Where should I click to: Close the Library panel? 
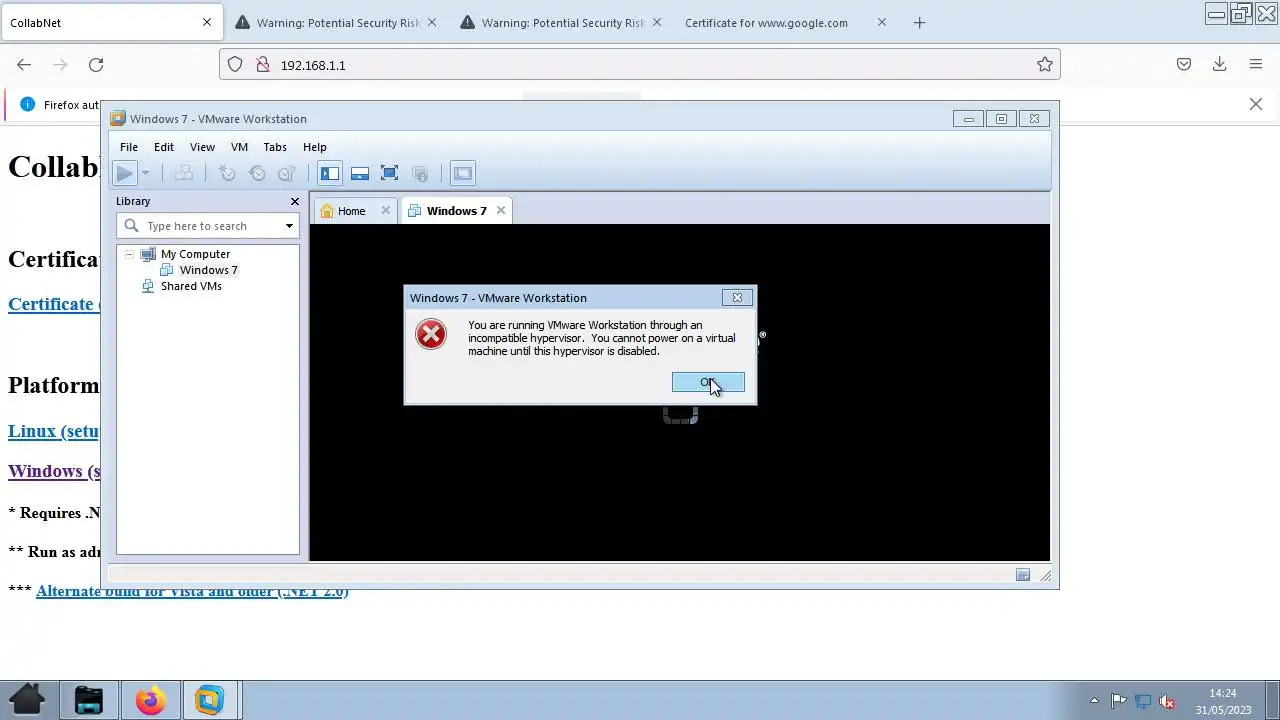pos(295,202)
